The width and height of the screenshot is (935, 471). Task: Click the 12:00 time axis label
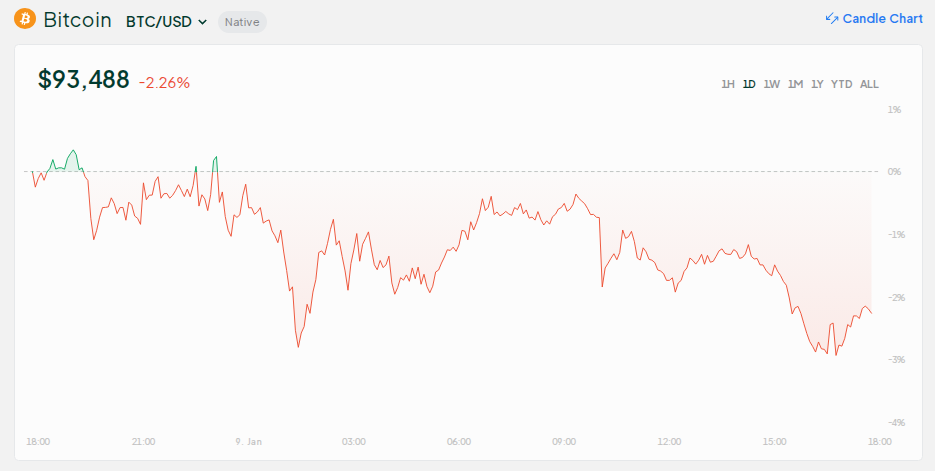tap(669, 441)
